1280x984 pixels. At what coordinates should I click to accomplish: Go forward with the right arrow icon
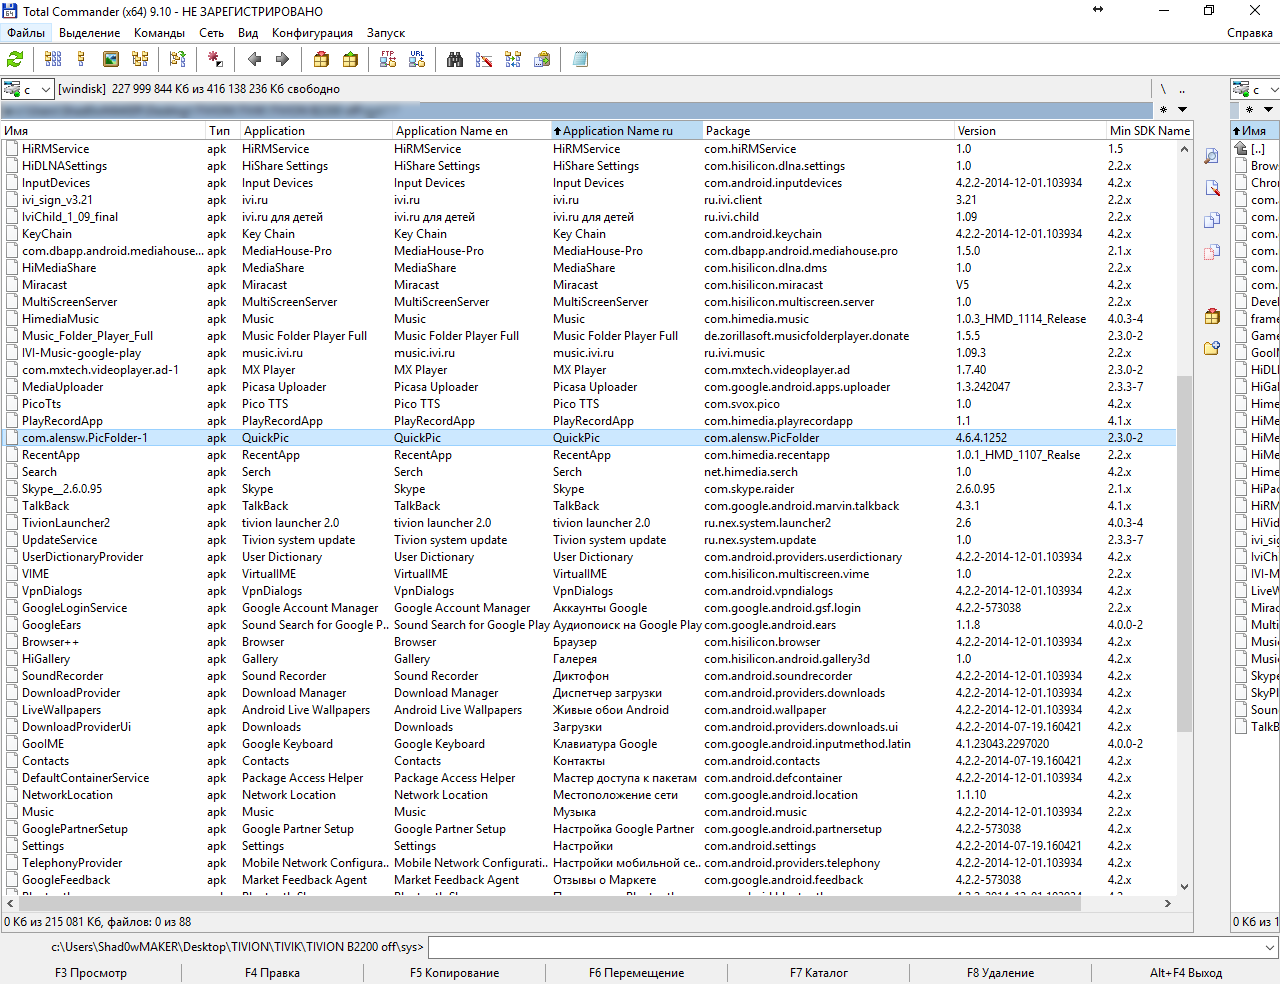[x=283, y=60]
